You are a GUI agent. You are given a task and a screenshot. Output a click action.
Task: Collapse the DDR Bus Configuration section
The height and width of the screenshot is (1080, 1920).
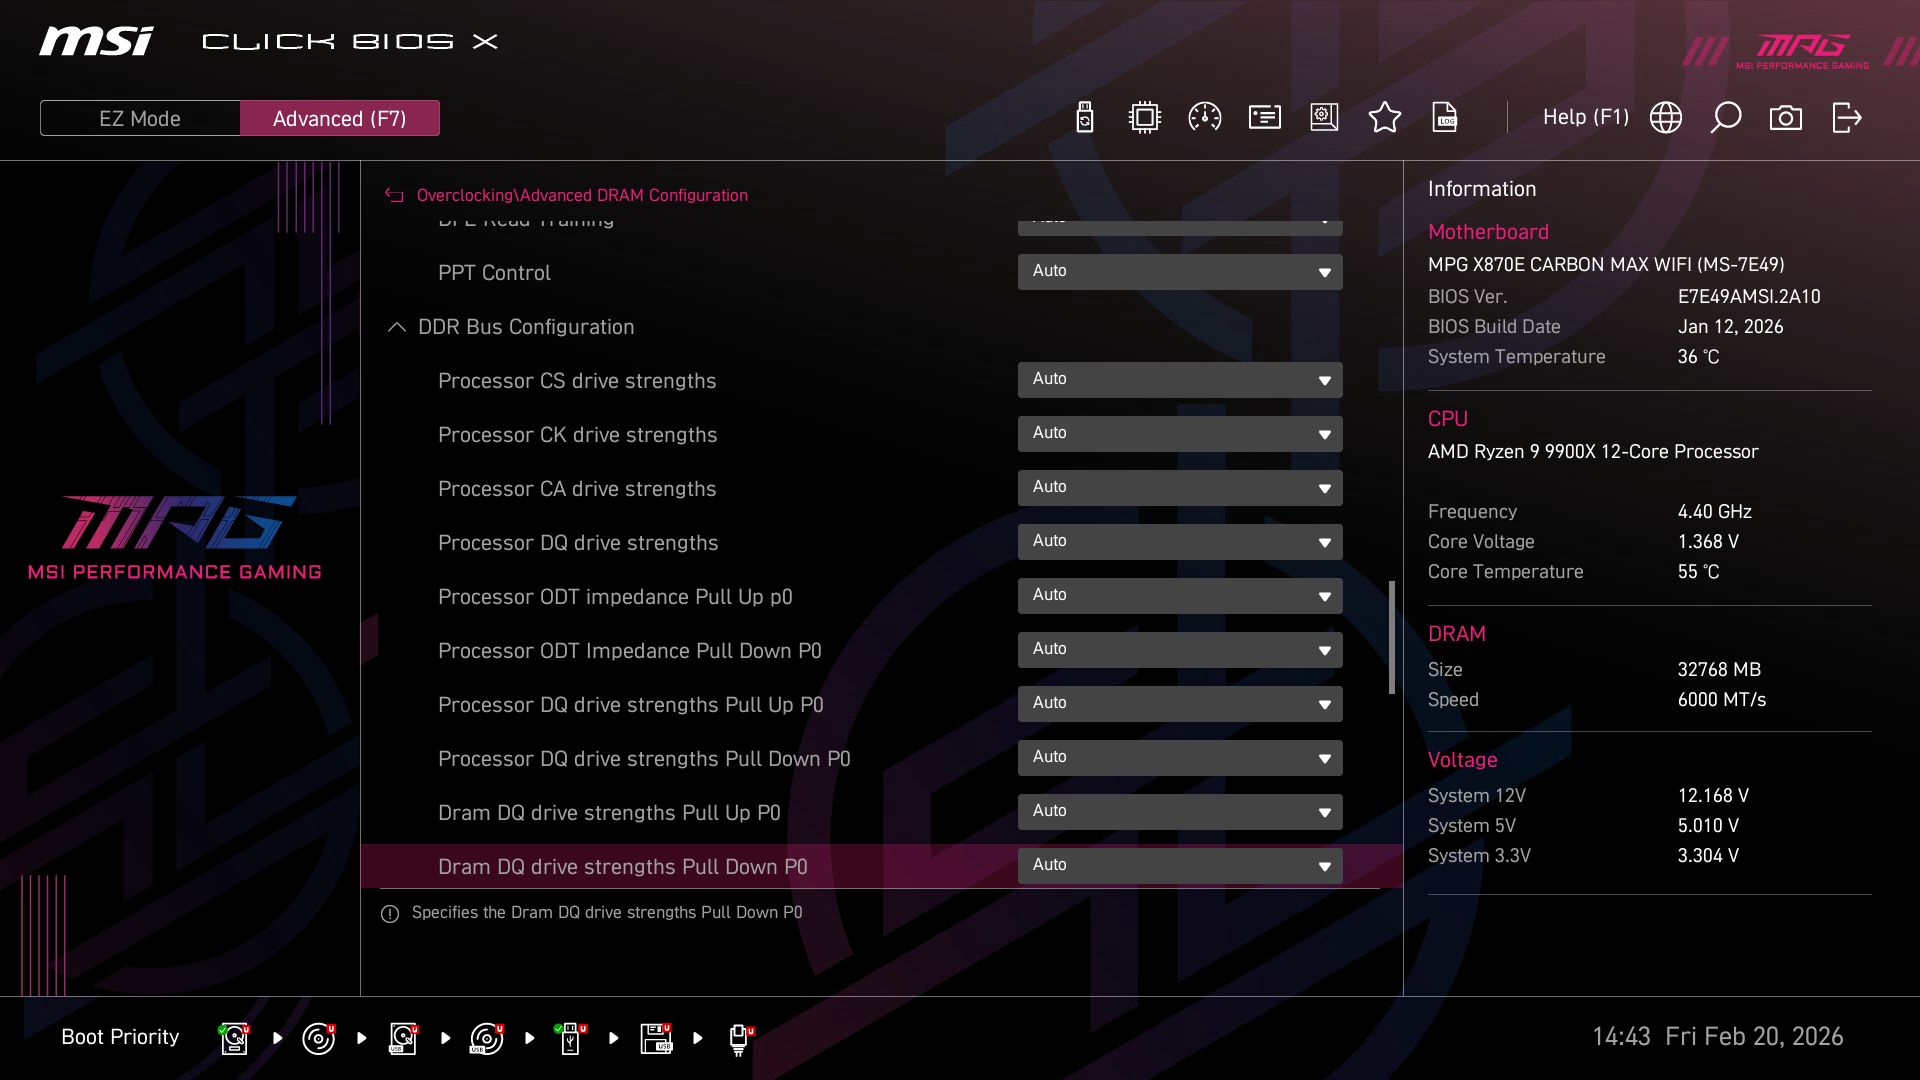[396, 326]
